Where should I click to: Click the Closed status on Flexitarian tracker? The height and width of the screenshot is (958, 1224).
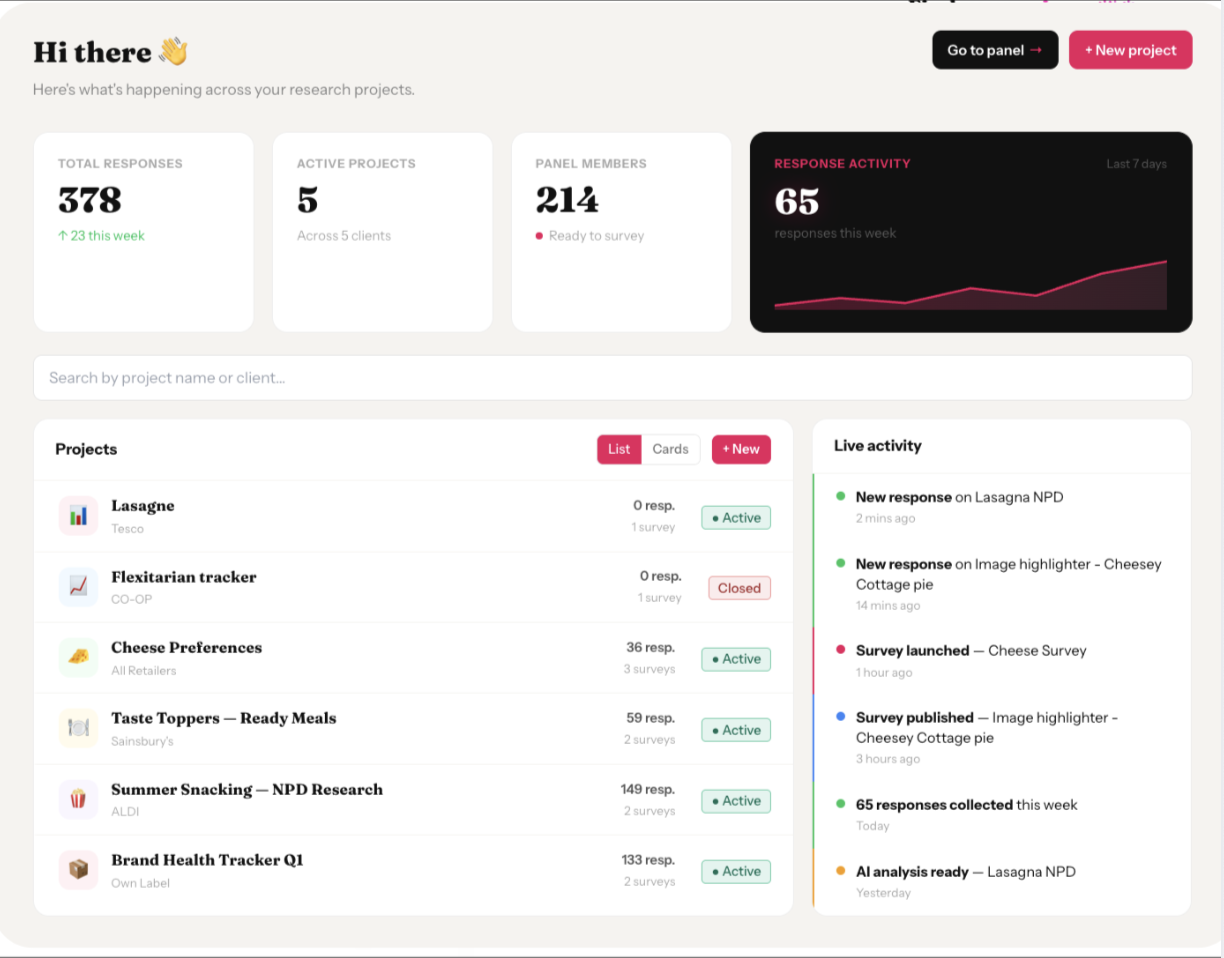pos(739,588)
